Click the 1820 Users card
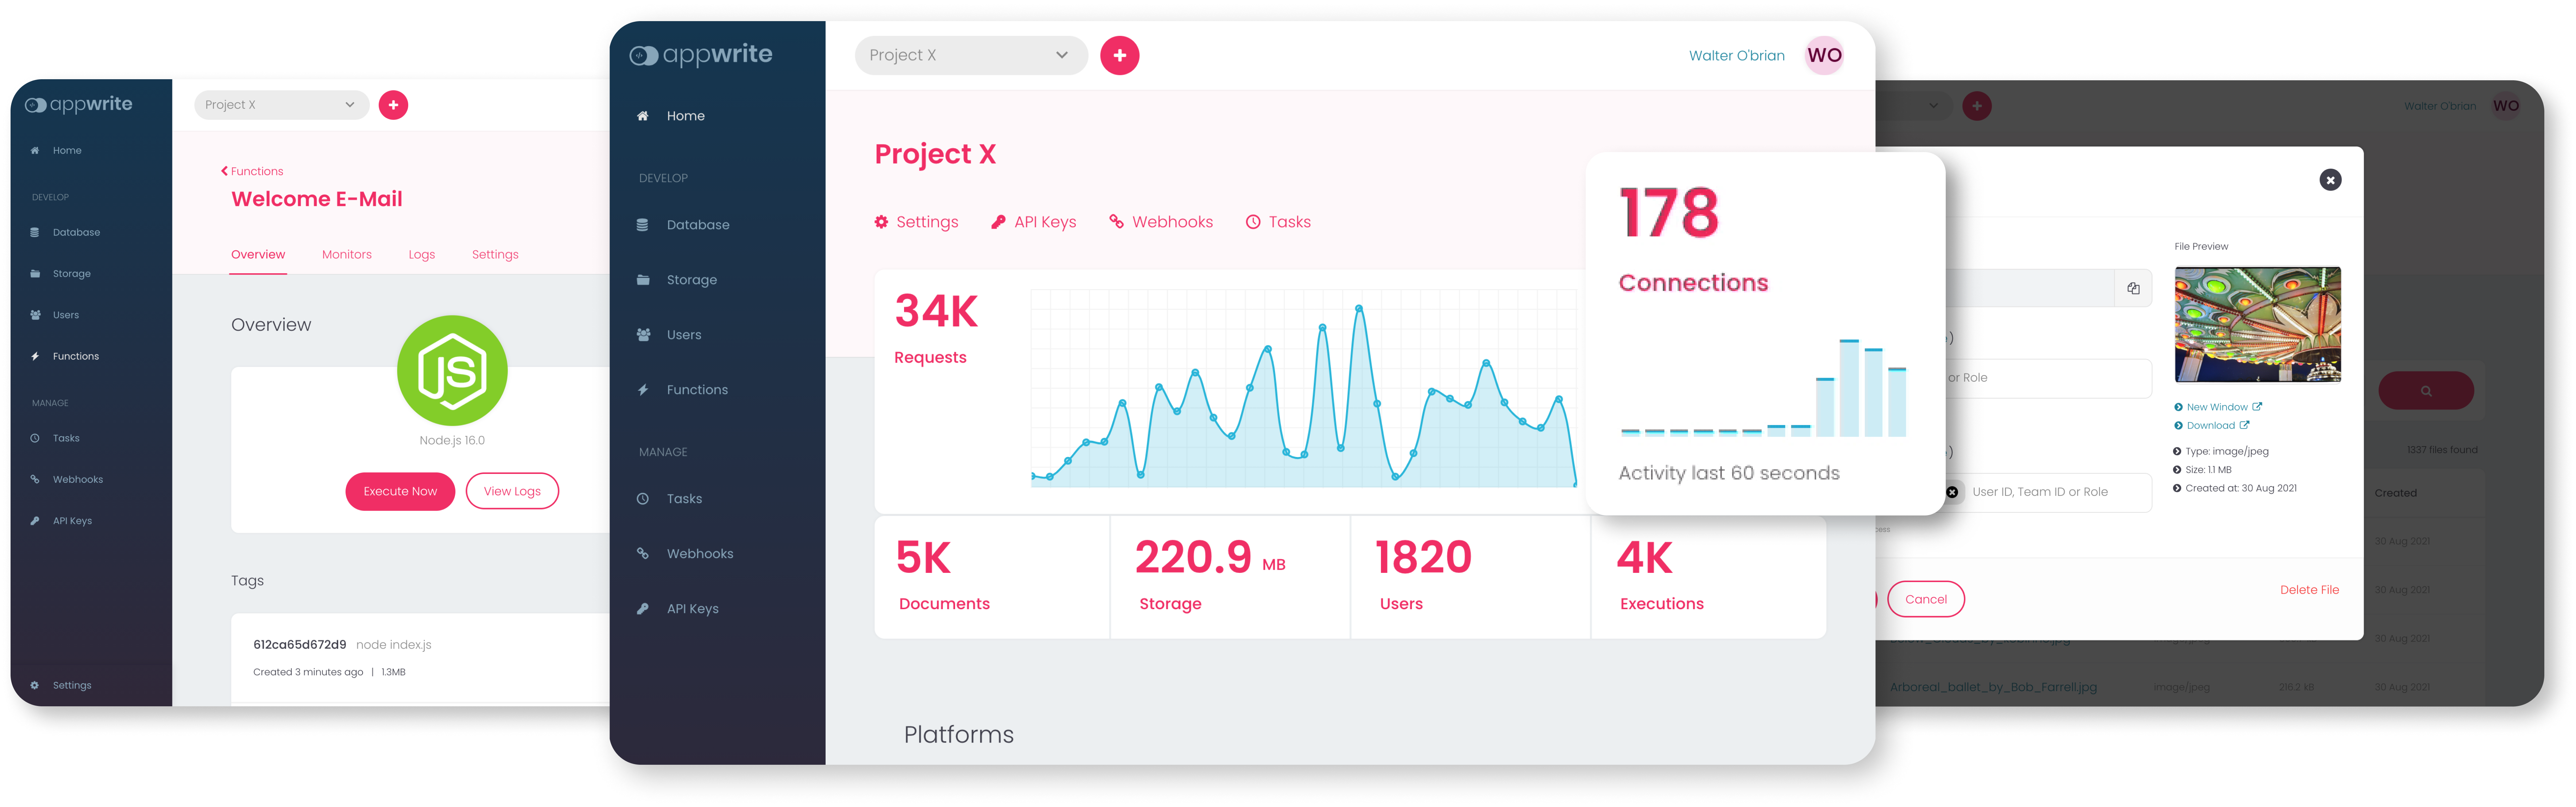The width and height of the screenshot is (2576, 807). (x=1470, y=577)
